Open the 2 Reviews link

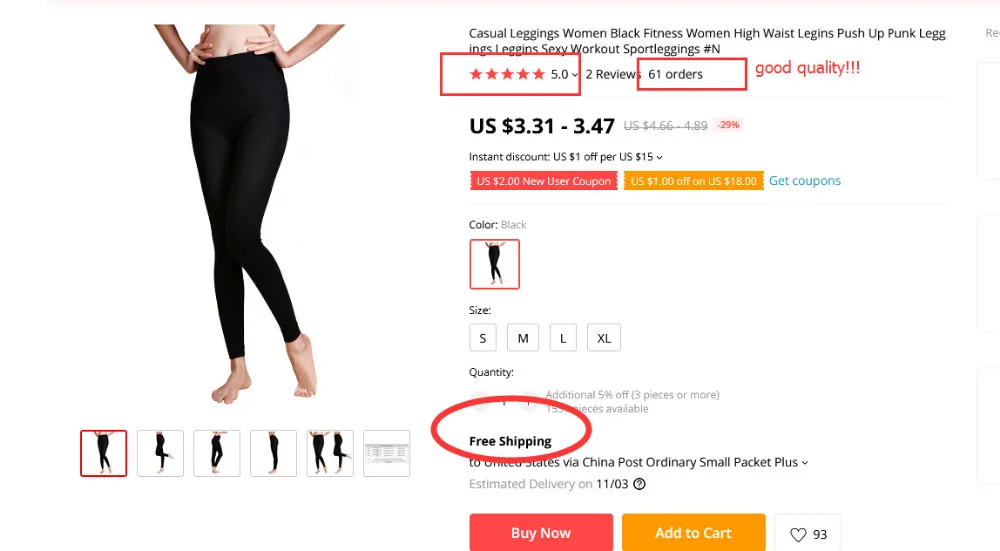[x=612, y=74]
